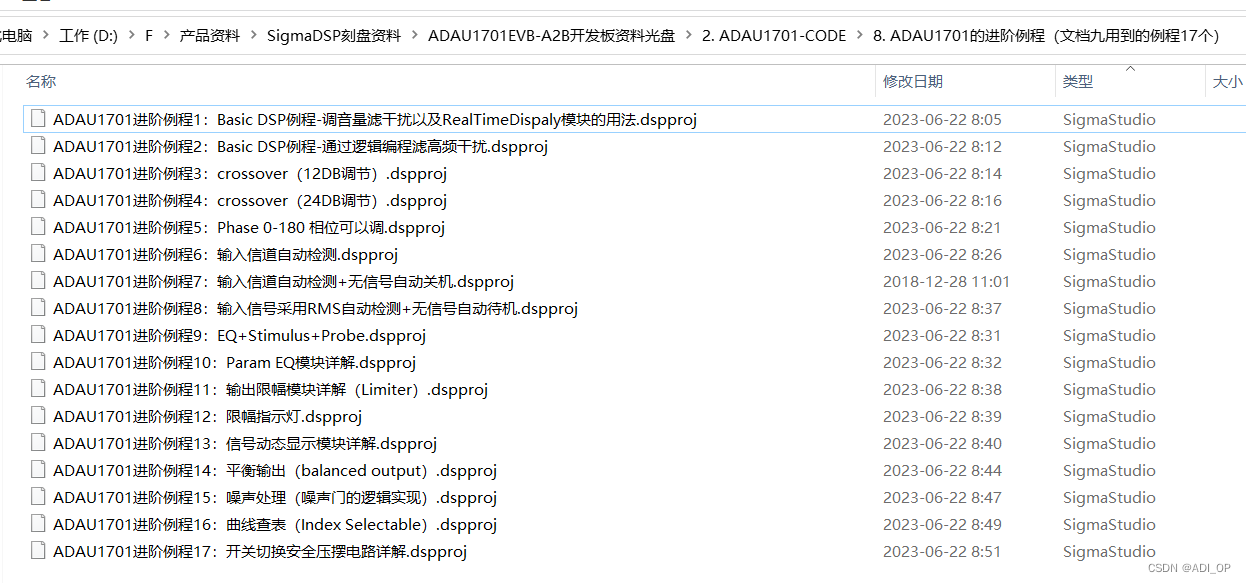
Task: Navigate to 工作 (D:) in the address bar
Action: 88,35
